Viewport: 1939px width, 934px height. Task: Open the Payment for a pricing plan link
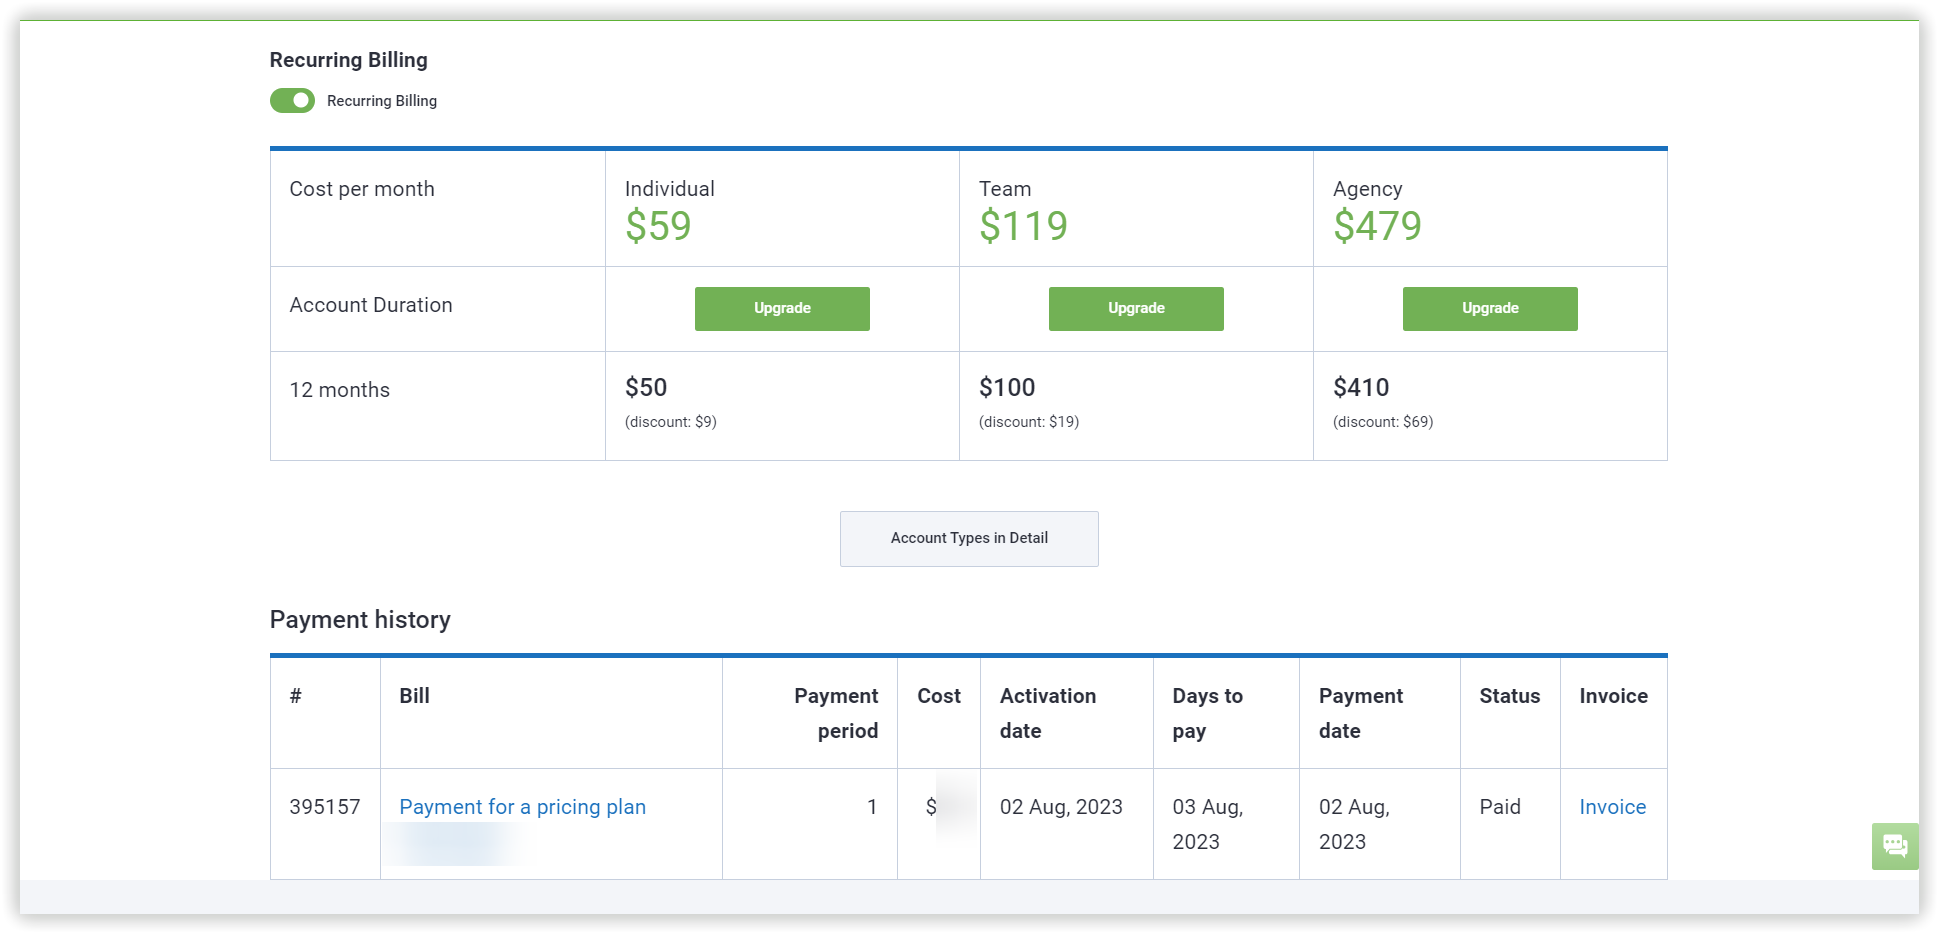coord(522,807)
